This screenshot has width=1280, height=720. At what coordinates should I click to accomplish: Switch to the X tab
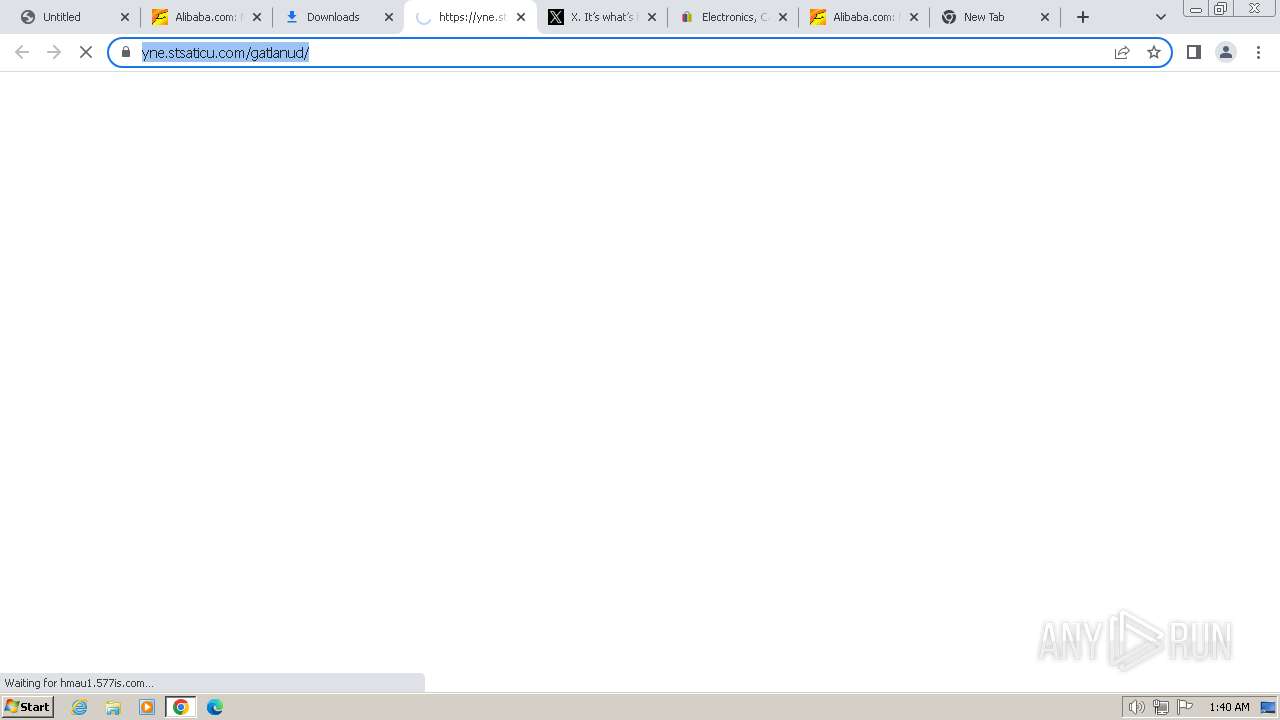click(x=600, y=17)
